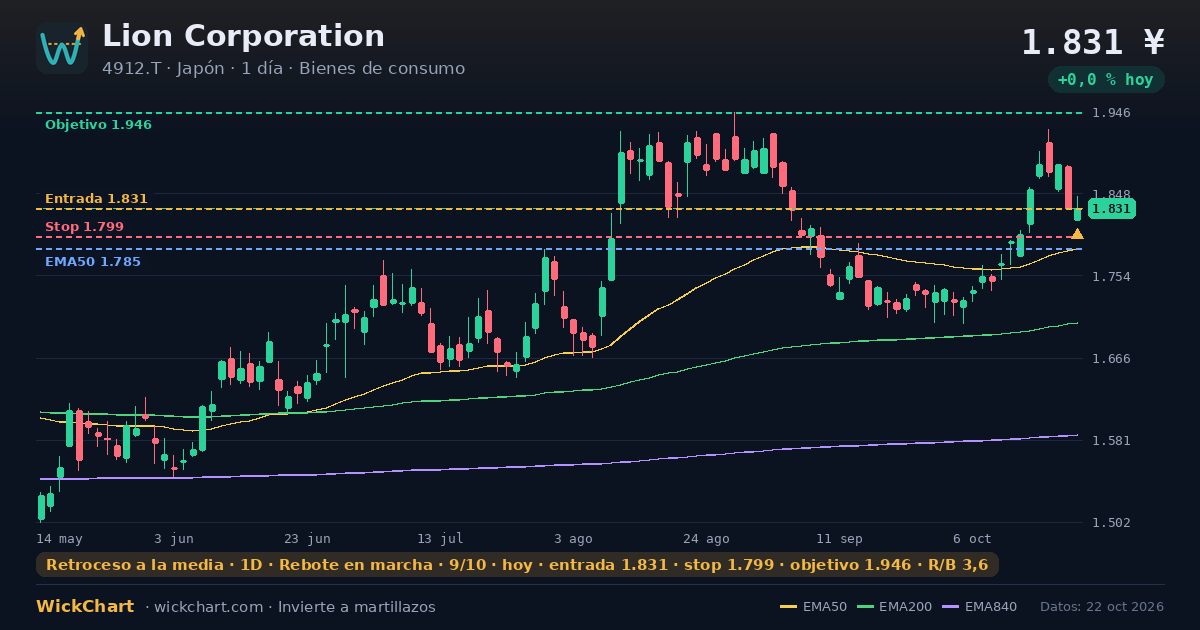Click the orange triangle signal marker
The image size is (1200, 630).
(1077, 234)
